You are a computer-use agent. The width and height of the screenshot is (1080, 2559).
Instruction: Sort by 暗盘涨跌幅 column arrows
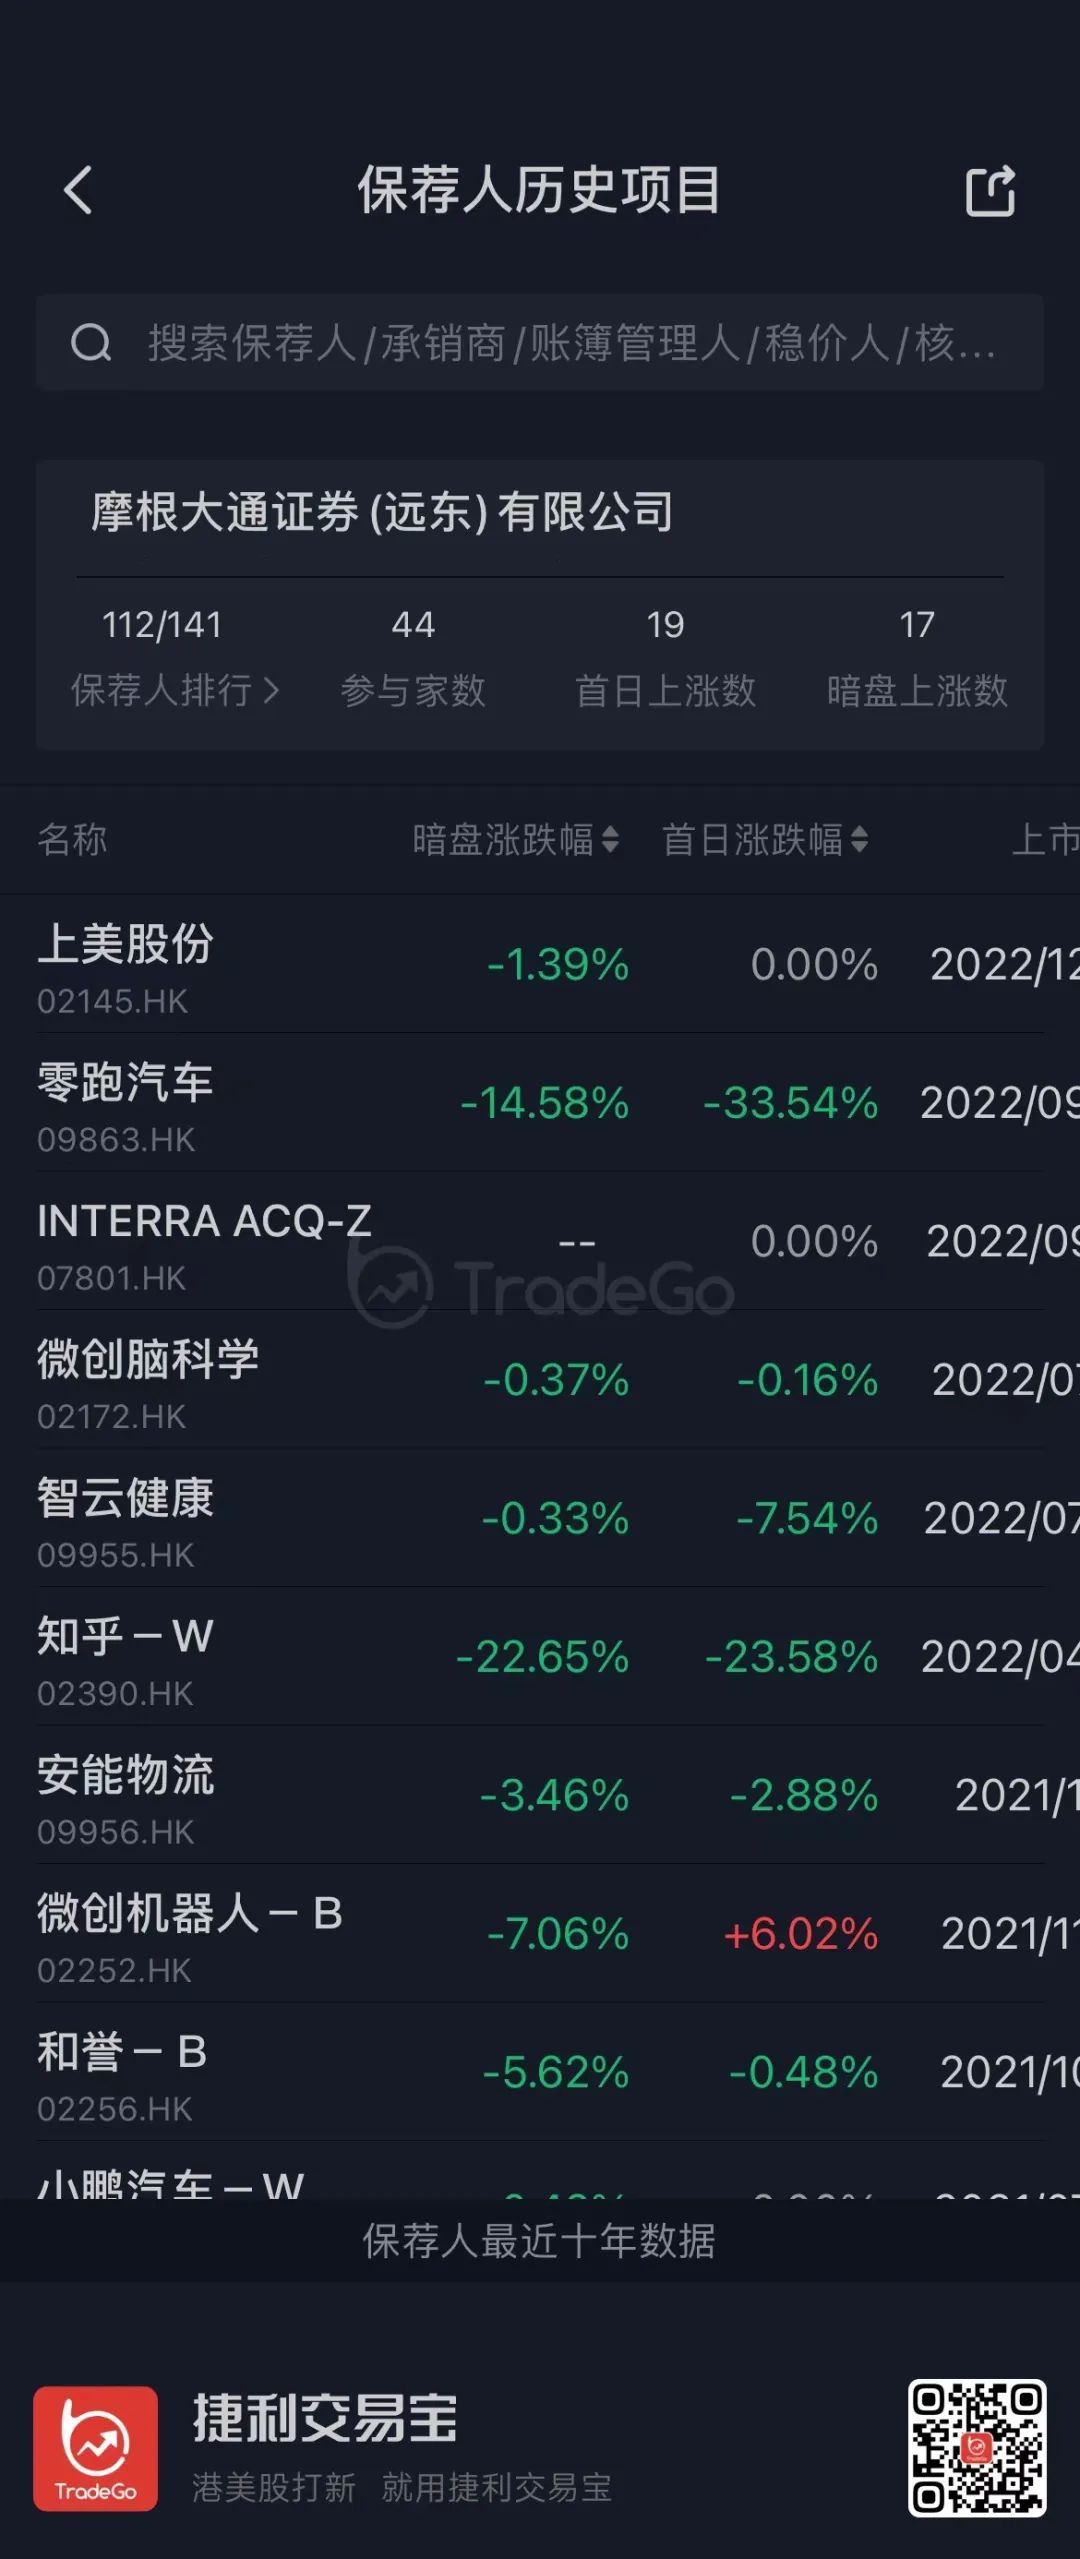pos(610,839)
